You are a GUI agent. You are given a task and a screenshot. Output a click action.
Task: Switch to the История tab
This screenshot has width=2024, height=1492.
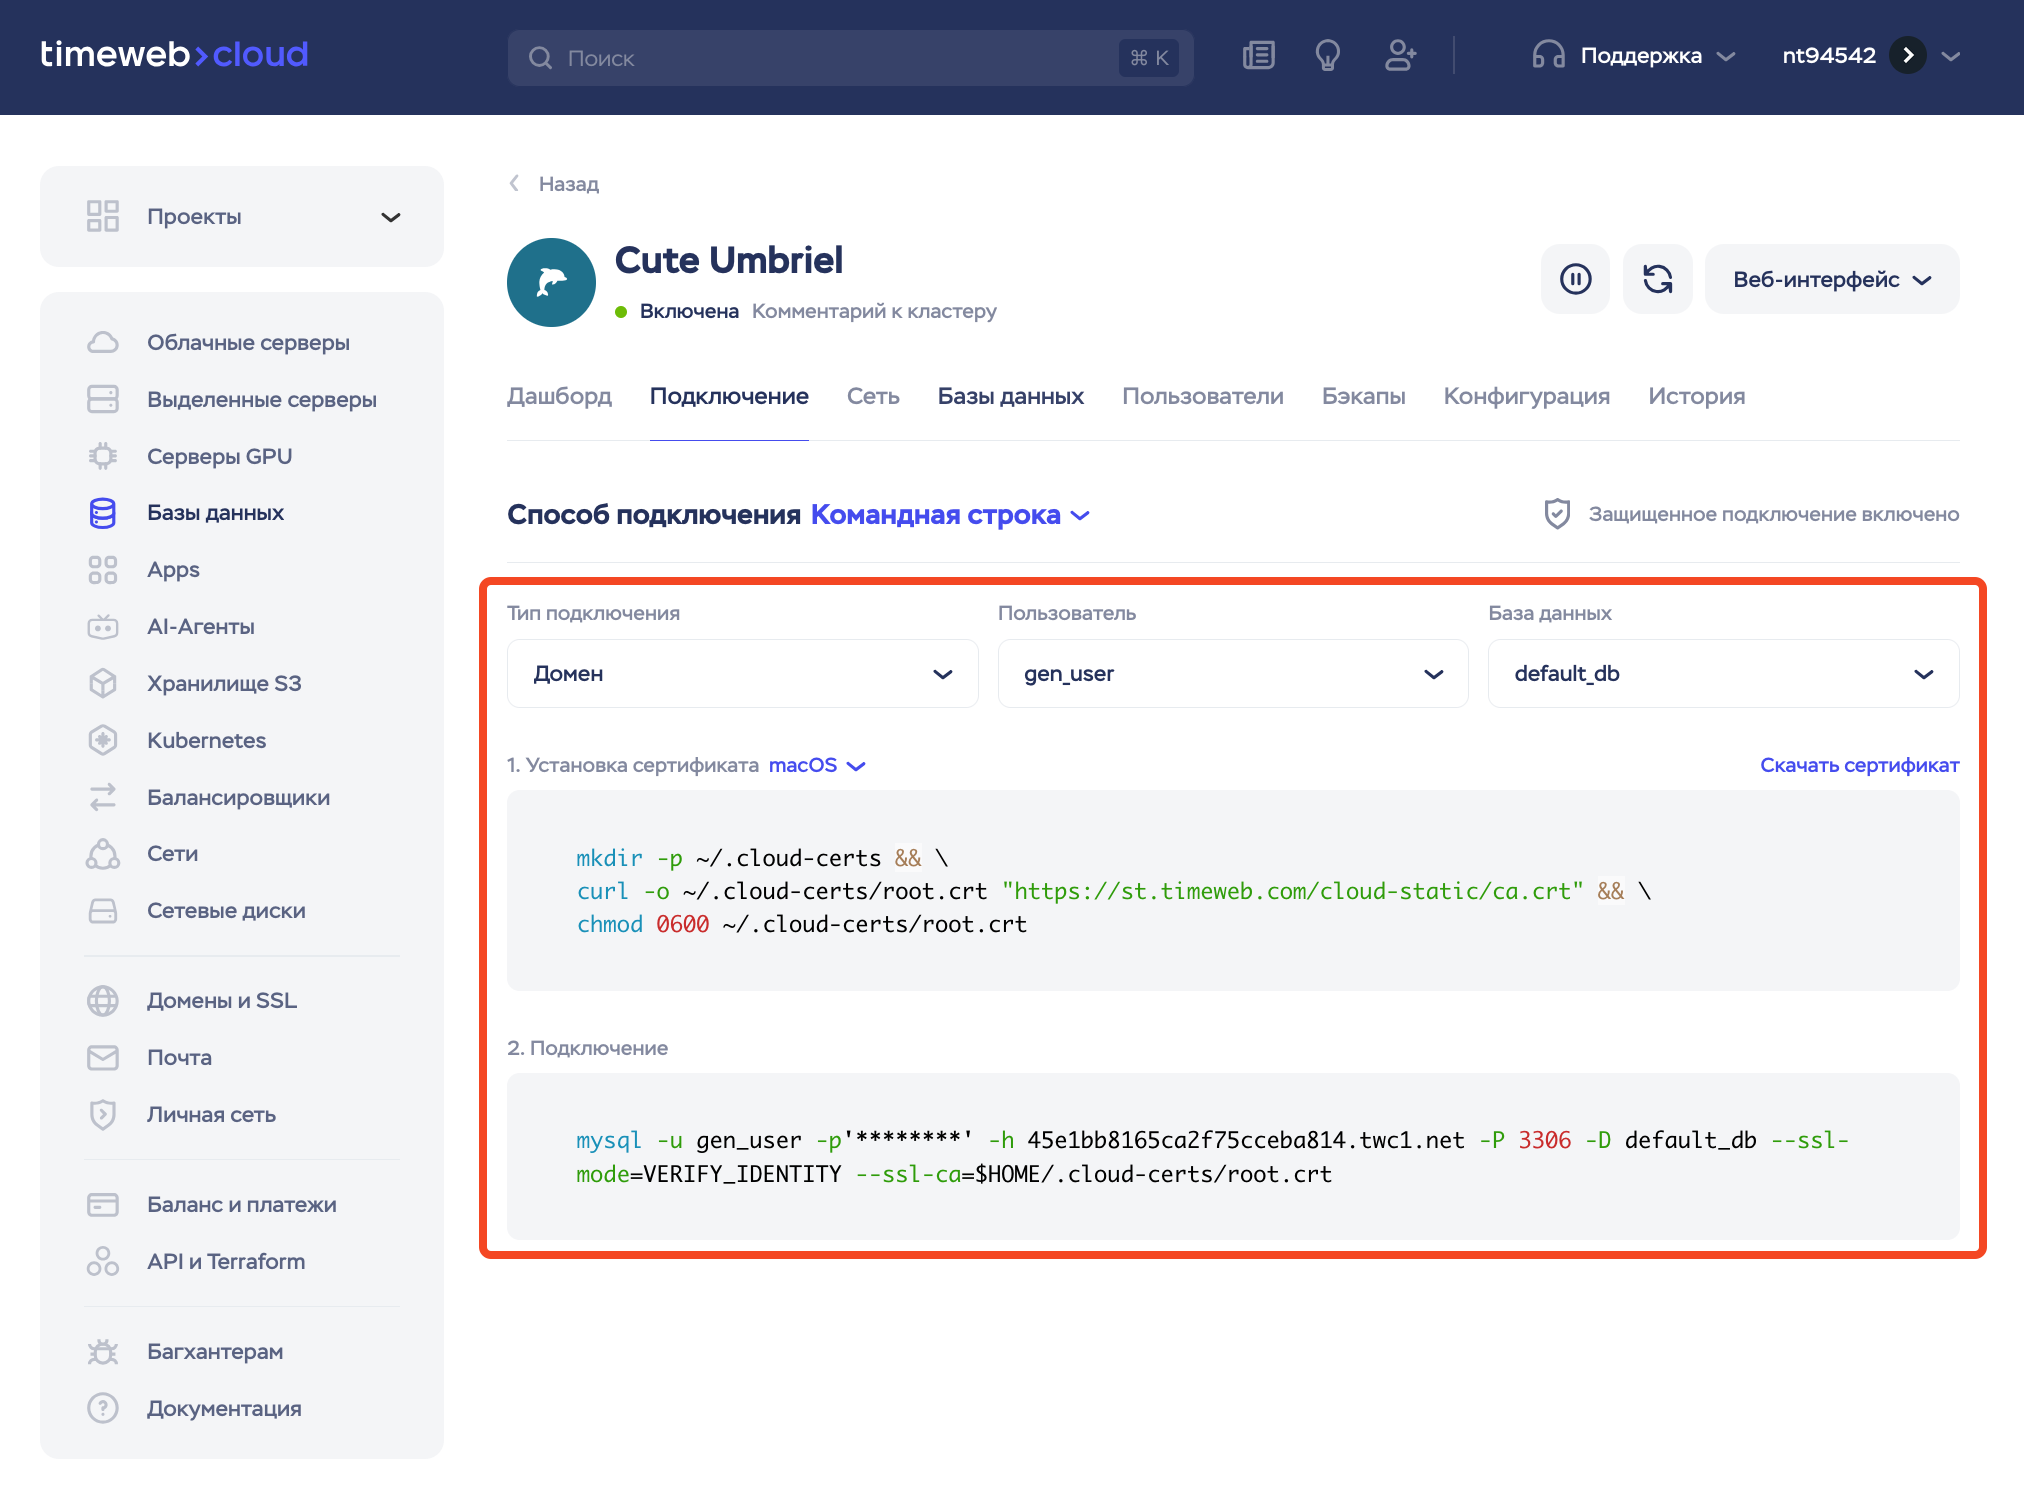1697,396
